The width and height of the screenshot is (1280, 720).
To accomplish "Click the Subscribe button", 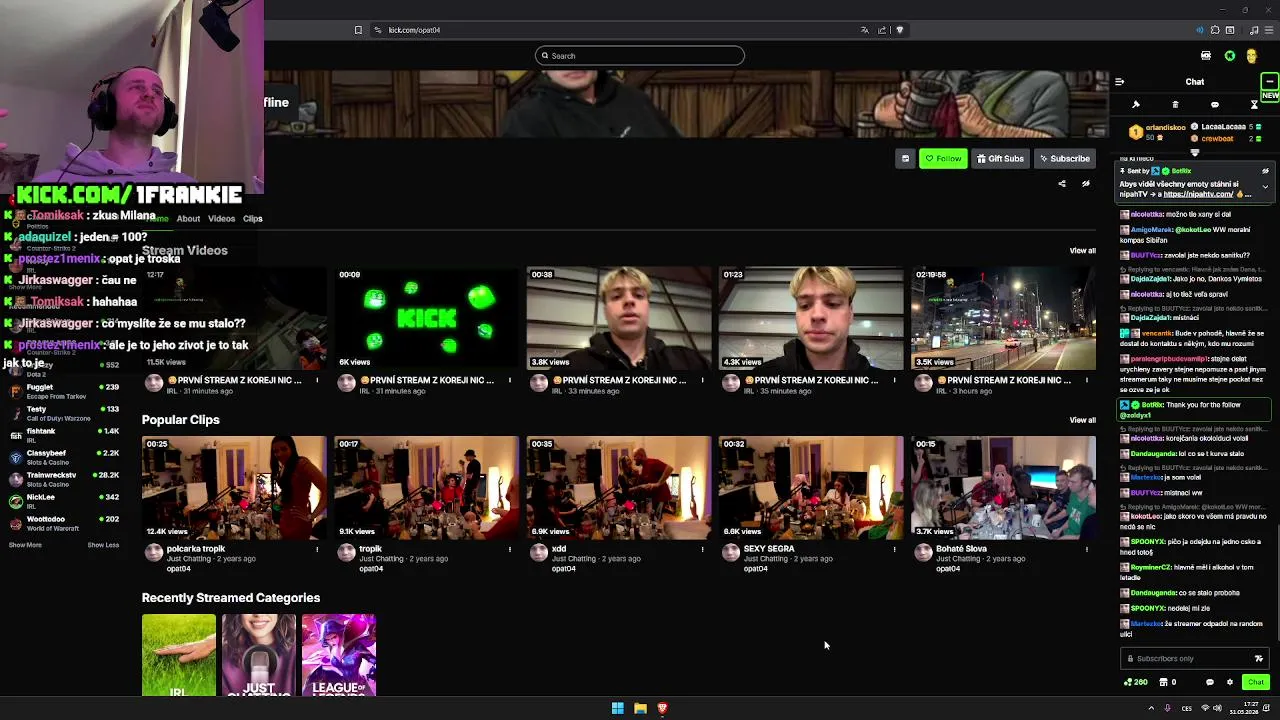I will (x=1064, y=158).
